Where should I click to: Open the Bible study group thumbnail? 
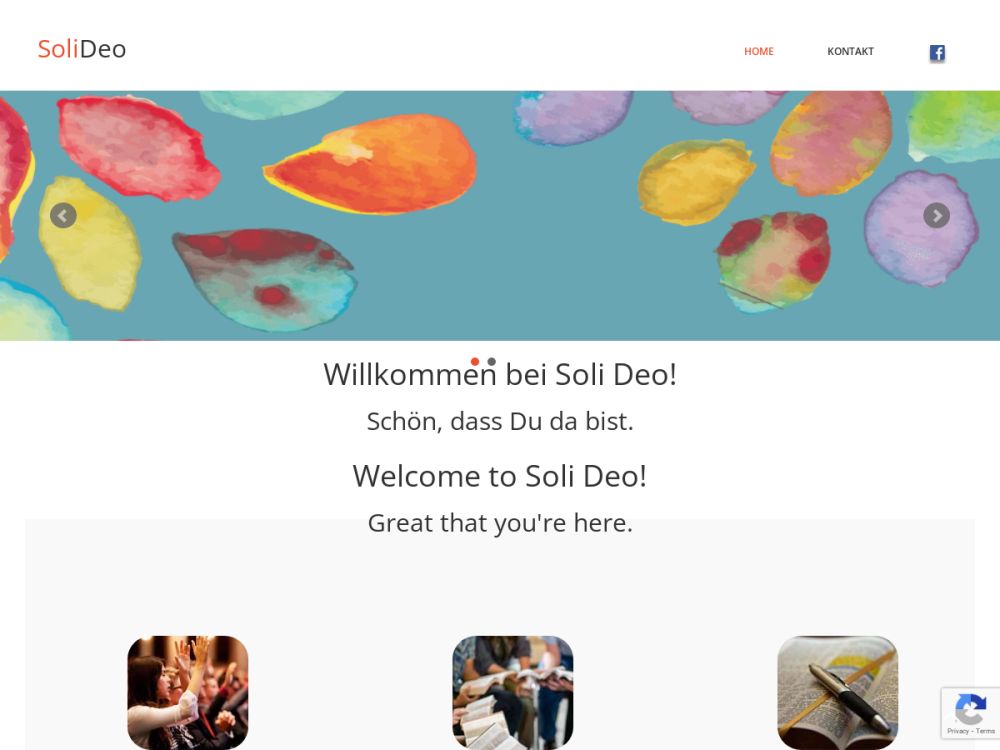pyautogui.click(x=513, y=692)
